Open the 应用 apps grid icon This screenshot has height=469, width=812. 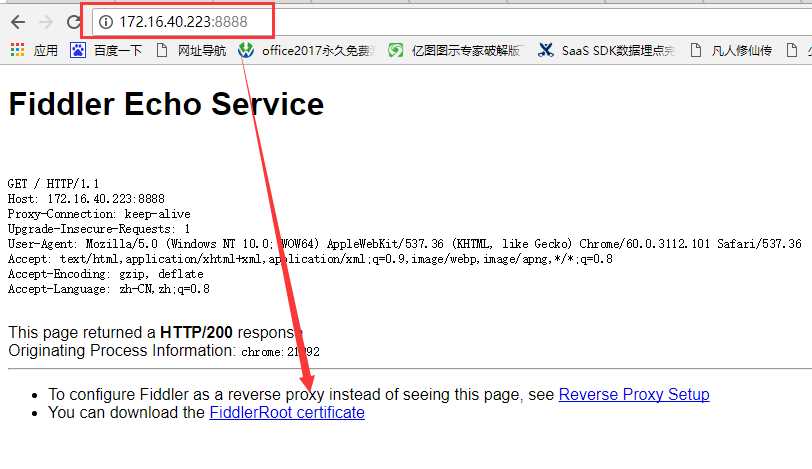pyautogui.click(x=18, y=50)
